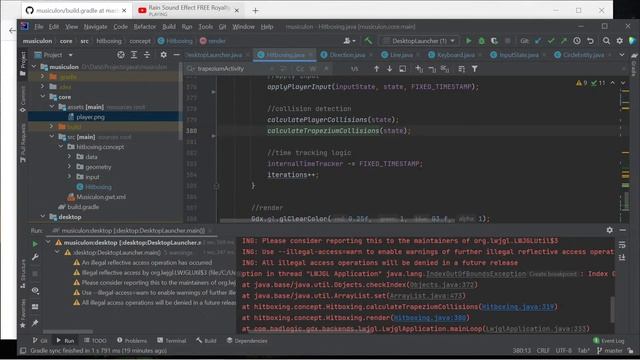Viewport: 640px width, 360px height.
Task: Toggle soft-wrap icon in Run console
Action: [x=622, y=245]
